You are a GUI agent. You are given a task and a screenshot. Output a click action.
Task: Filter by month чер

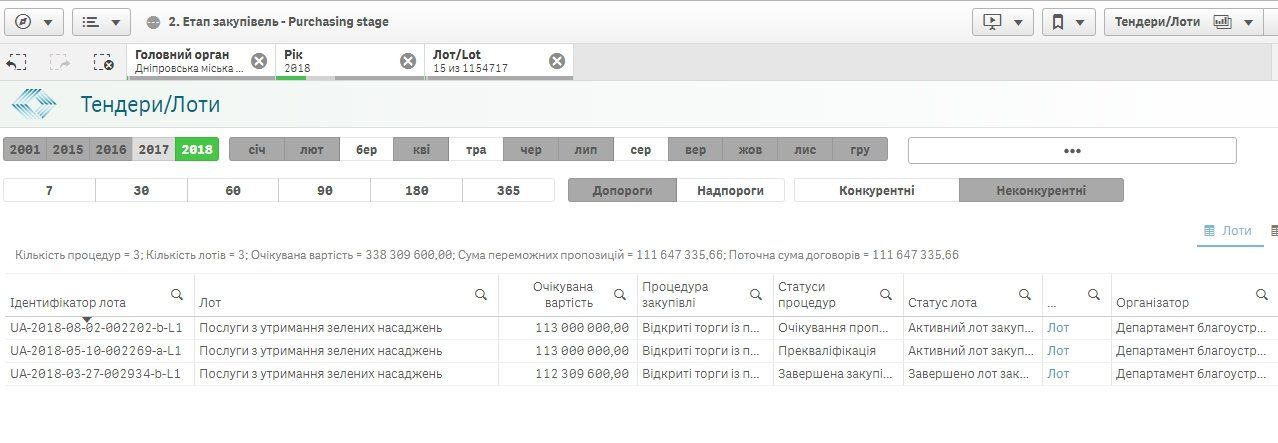(531, 149)
